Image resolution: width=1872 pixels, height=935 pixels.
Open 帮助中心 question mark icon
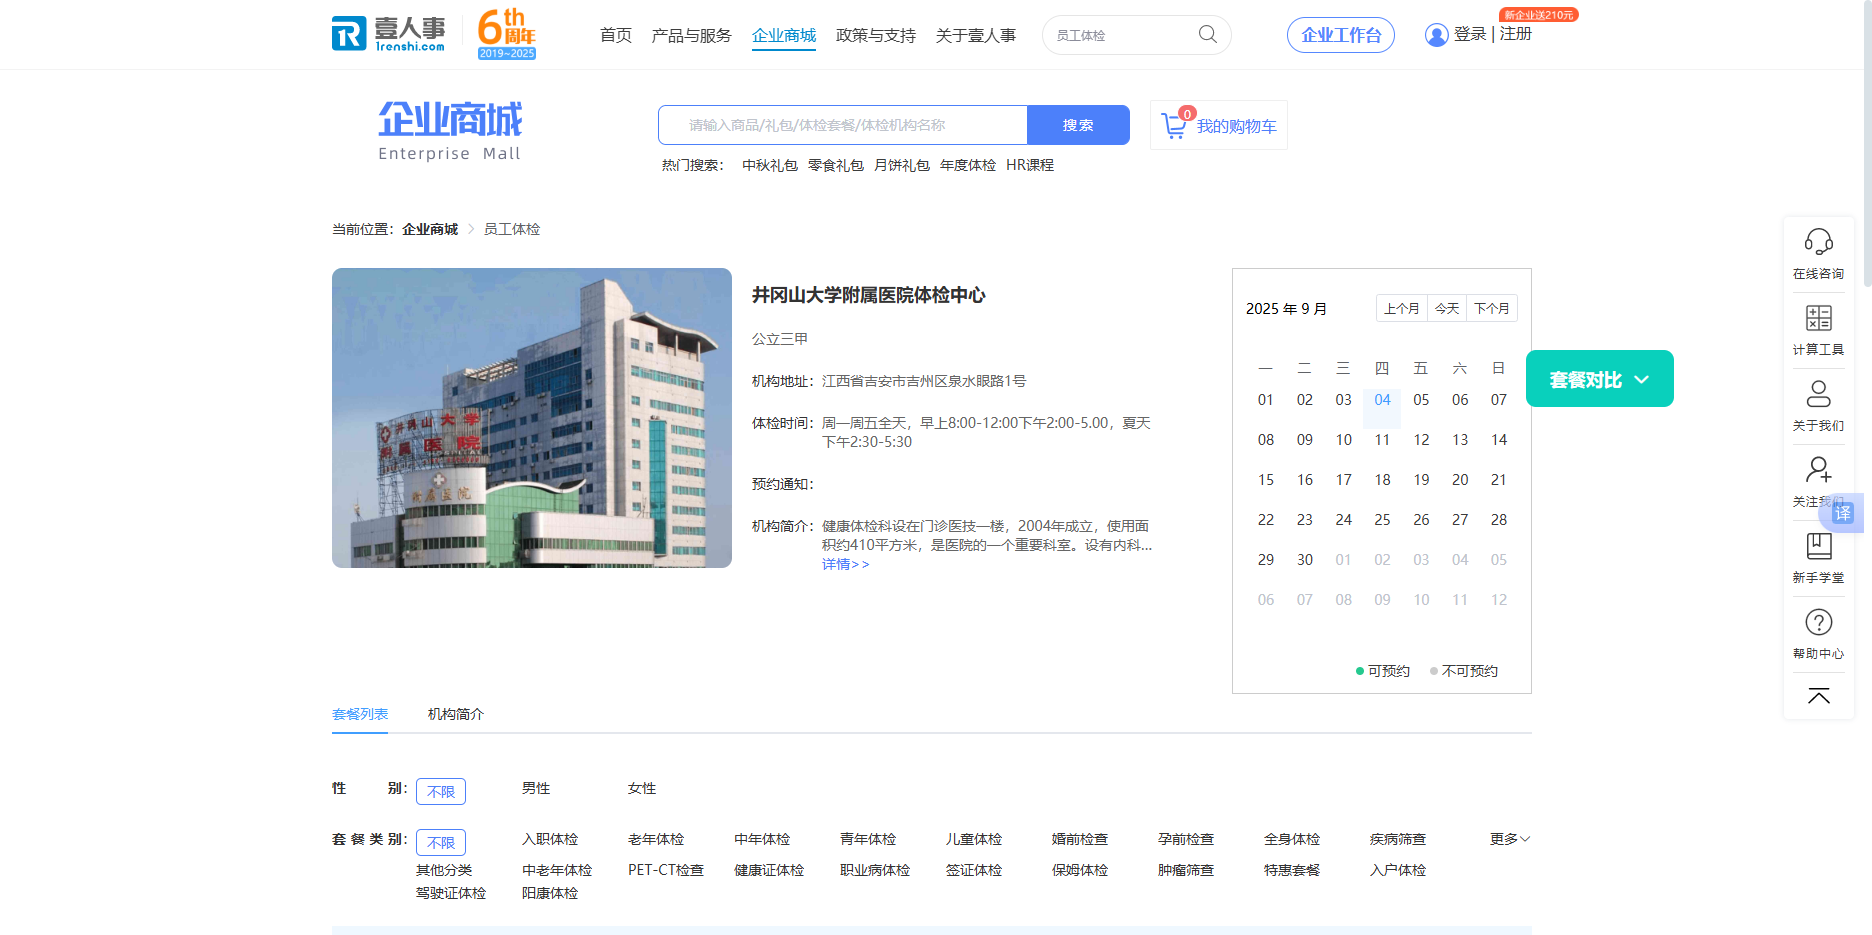click(1818, 622)
